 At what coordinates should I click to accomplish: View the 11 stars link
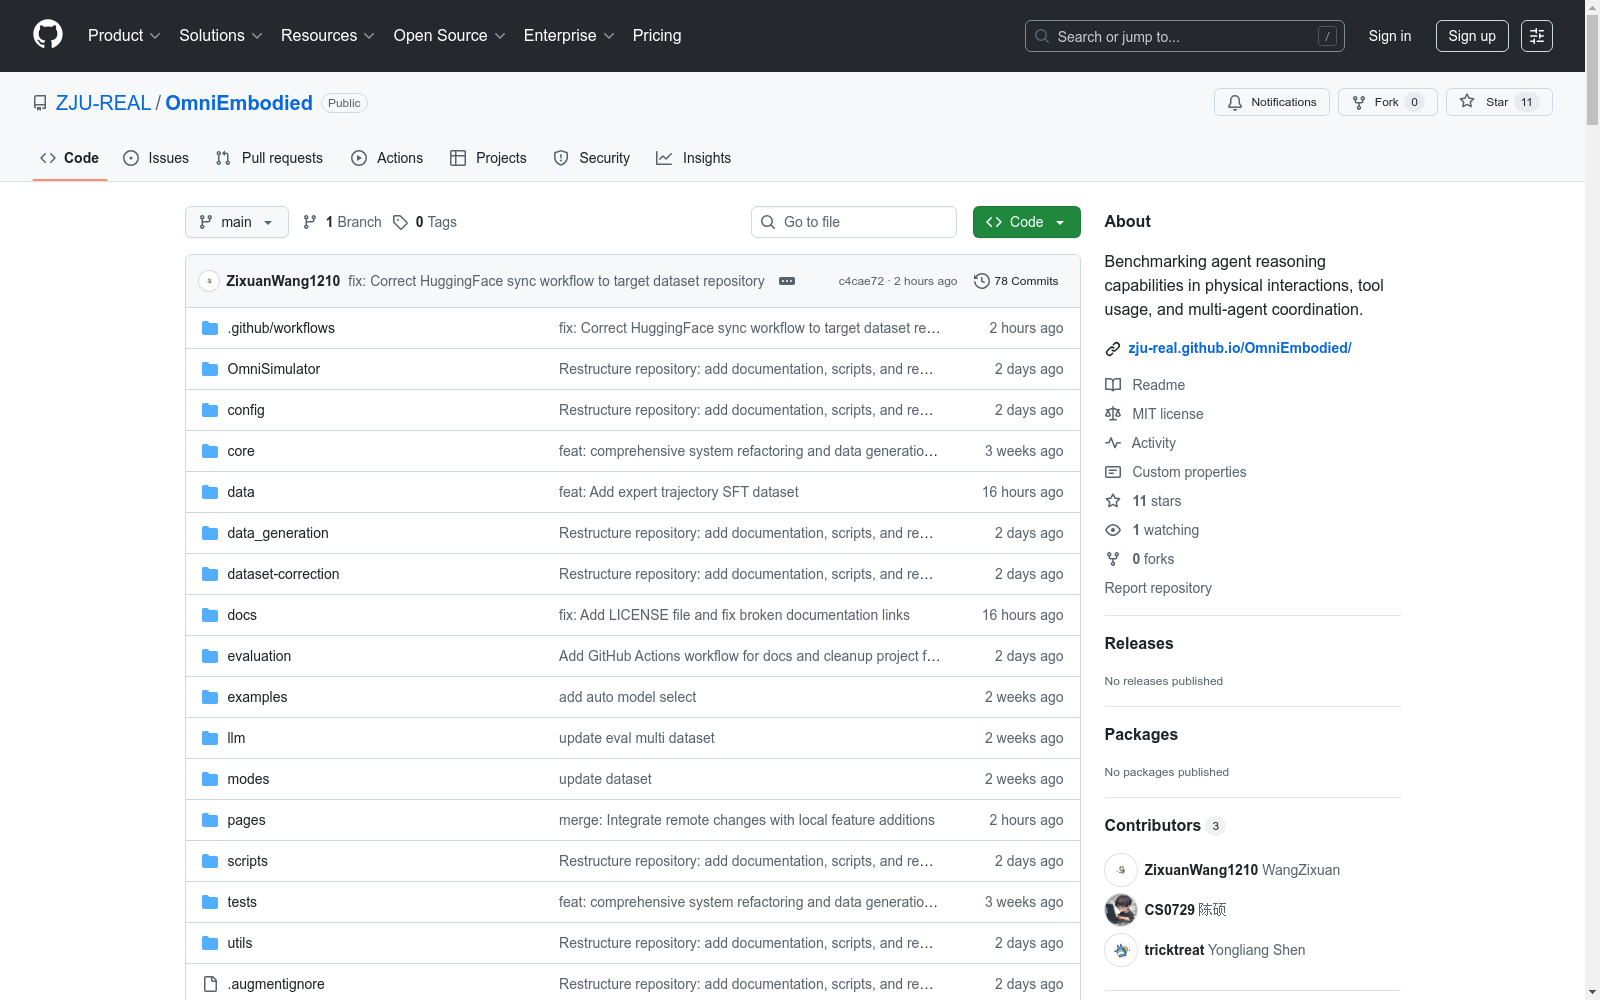[1157, 501]
